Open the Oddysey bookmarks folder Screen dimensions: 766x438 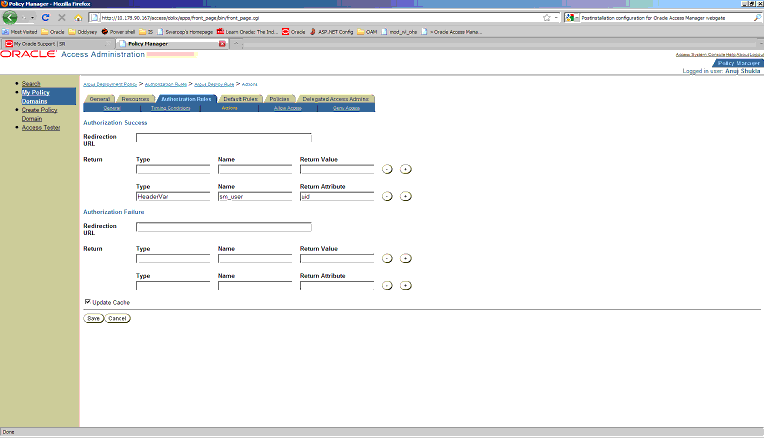click(x=83, y=32)
